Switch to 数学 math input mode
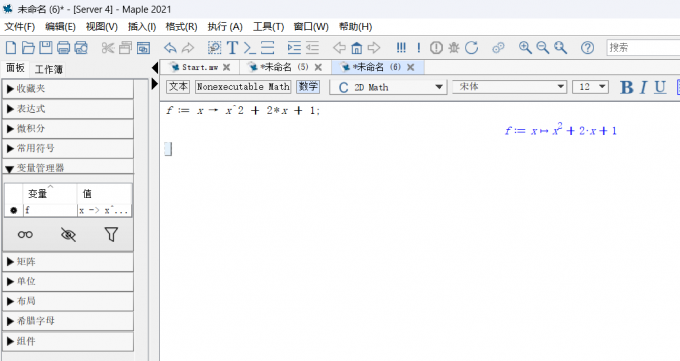 point(308,87)
